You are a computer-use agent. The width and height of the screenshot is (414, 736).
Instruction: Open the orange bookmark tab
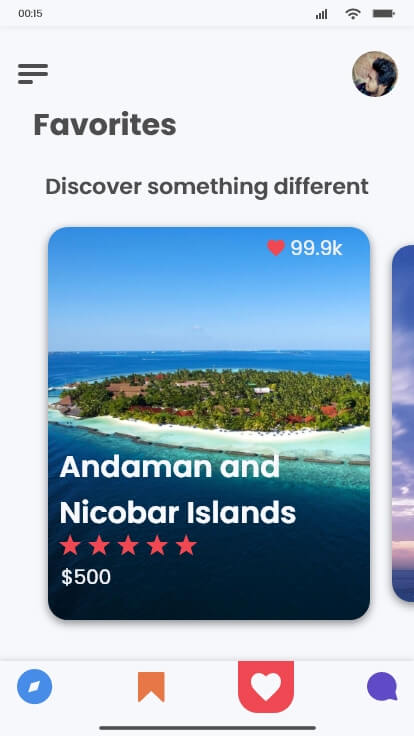point(151,687)
